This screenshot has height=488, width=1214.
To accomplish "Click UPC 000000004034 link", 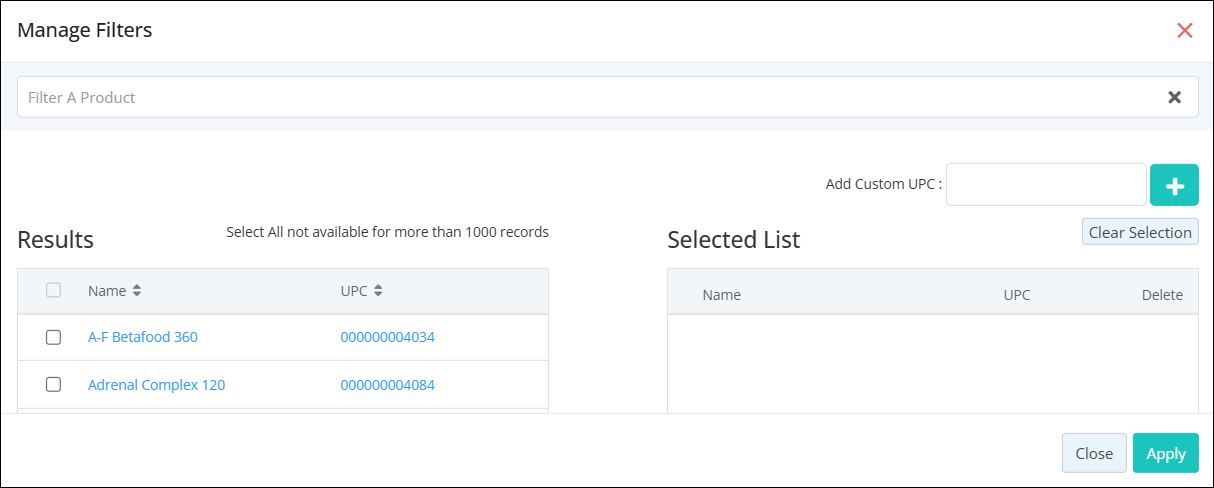I will pos(388,337).
